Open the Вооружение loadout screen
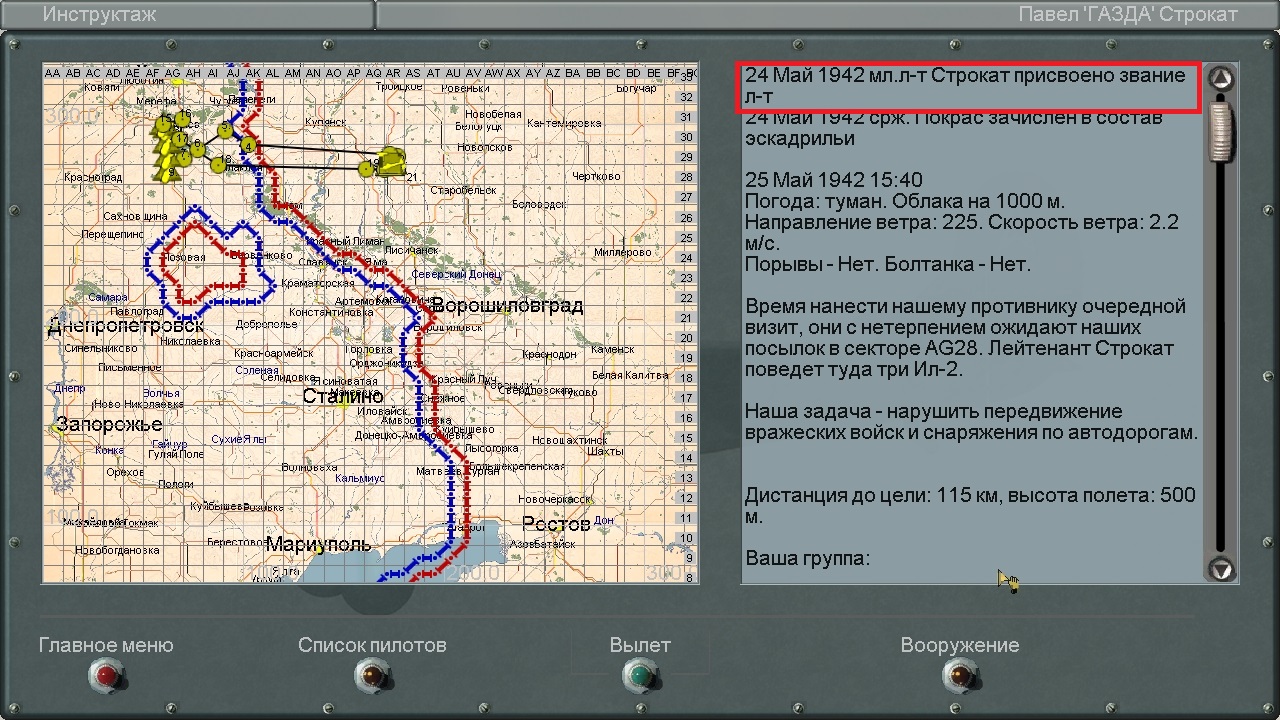Viewport: 1280px width, 720px height. click(x=960, y=677)
